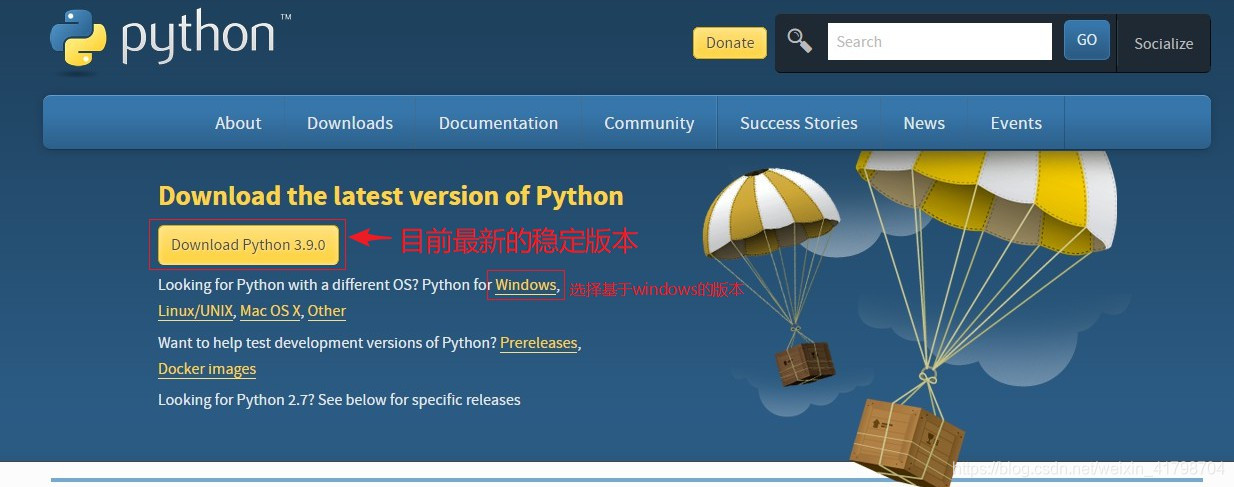Open the About menu
The image size is (1234, 487).
pyautogui.click(x=238, y=123)
